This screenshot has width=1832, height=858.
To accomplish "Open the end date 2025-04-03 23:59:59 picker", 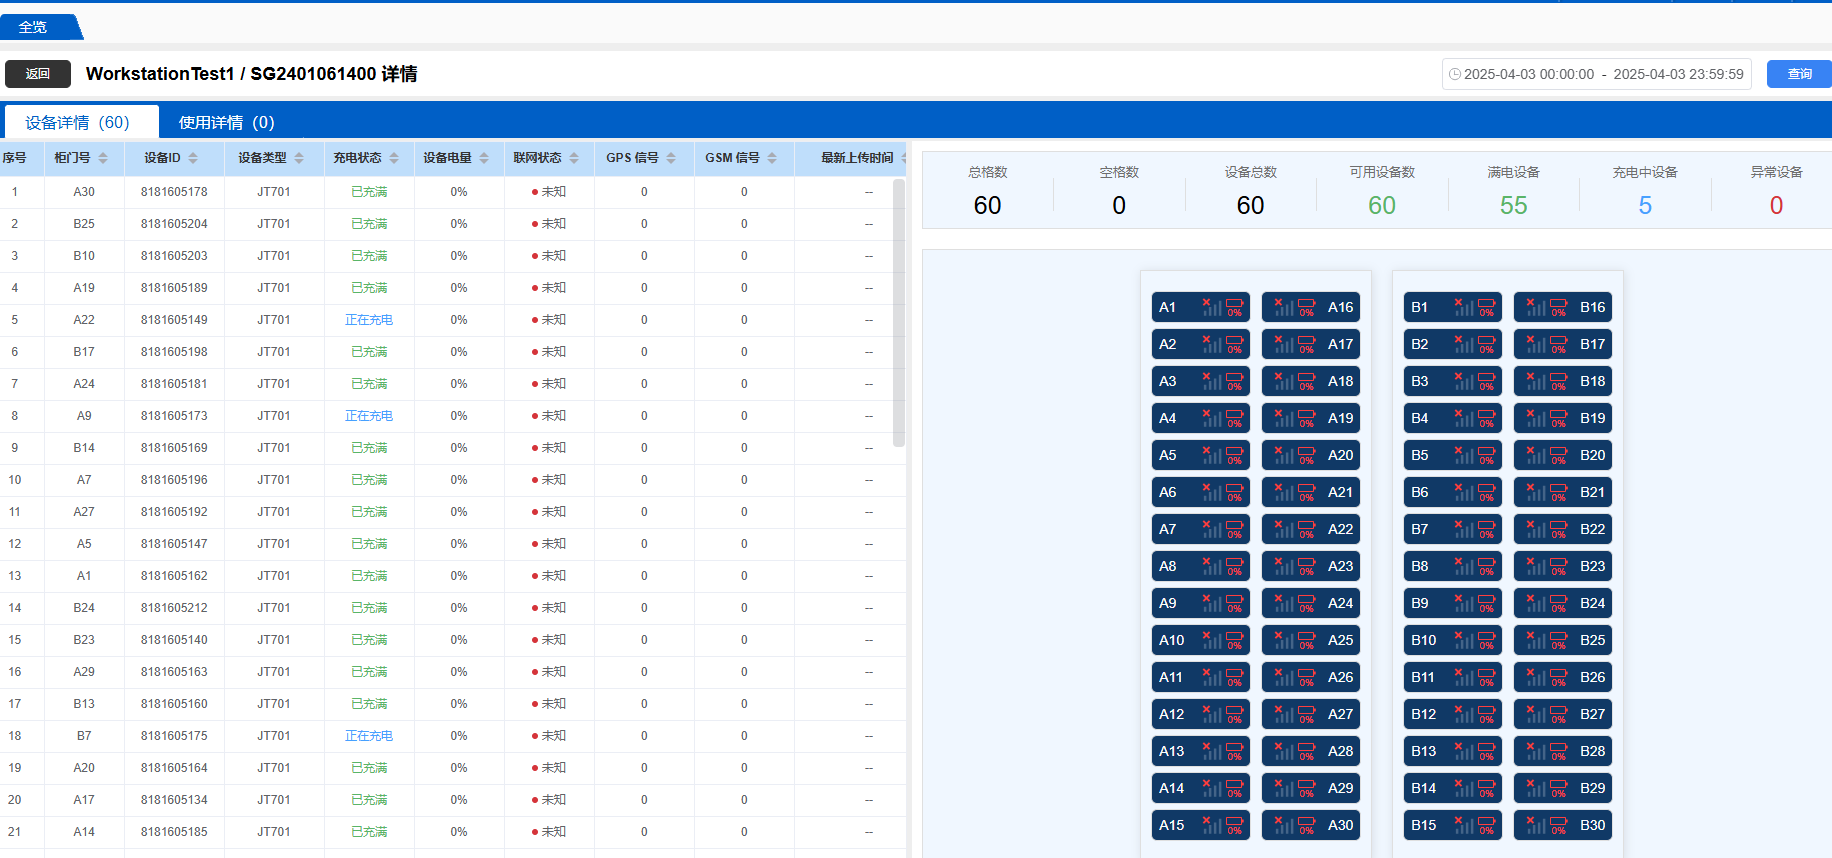I will (1678, 74).
